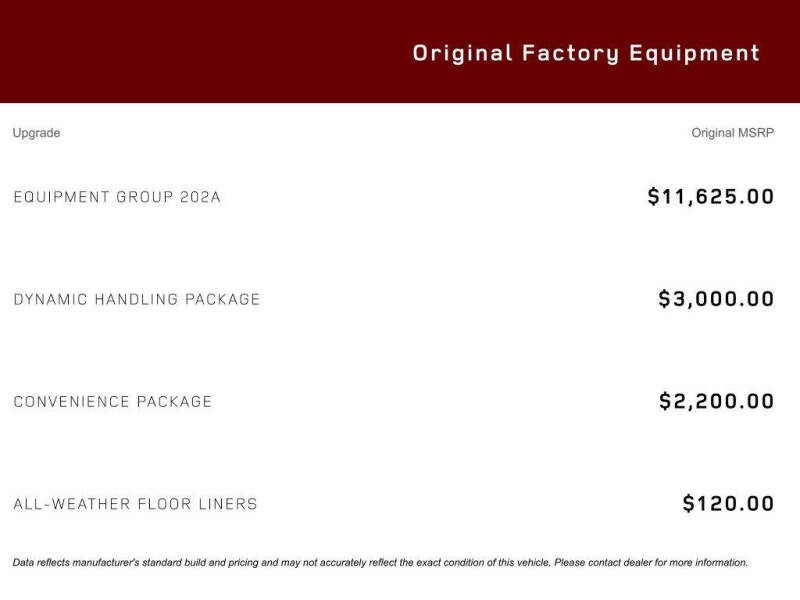Click the word PACKAGE in Convenience Package
The height and width of the screenshot is (600, 800).
174,402
